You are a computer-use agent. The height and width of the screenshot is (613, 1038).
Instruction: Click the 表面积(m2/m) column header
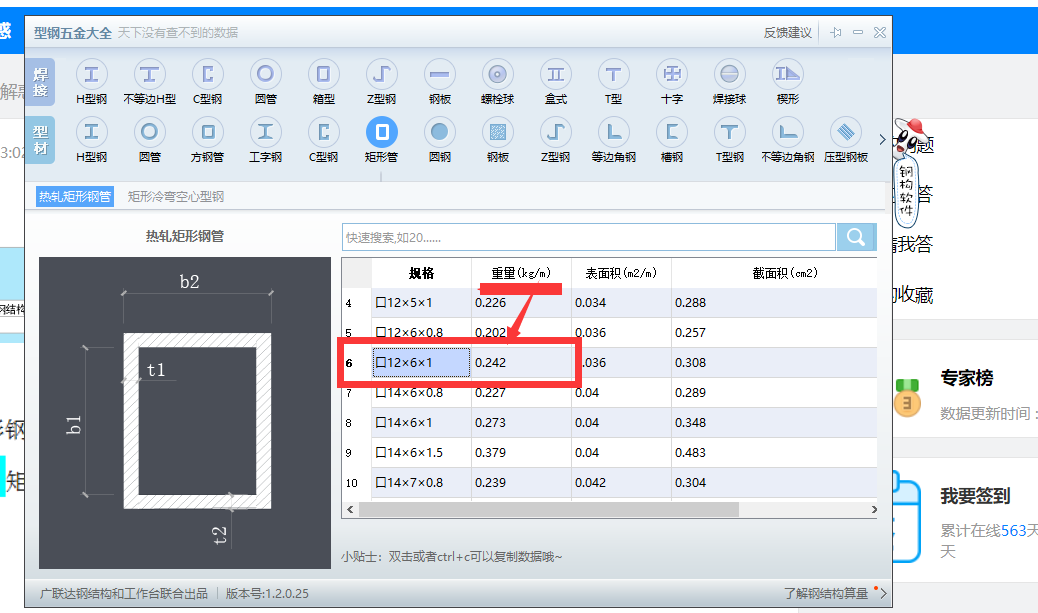pyautogui.click(x=621, y=273)
